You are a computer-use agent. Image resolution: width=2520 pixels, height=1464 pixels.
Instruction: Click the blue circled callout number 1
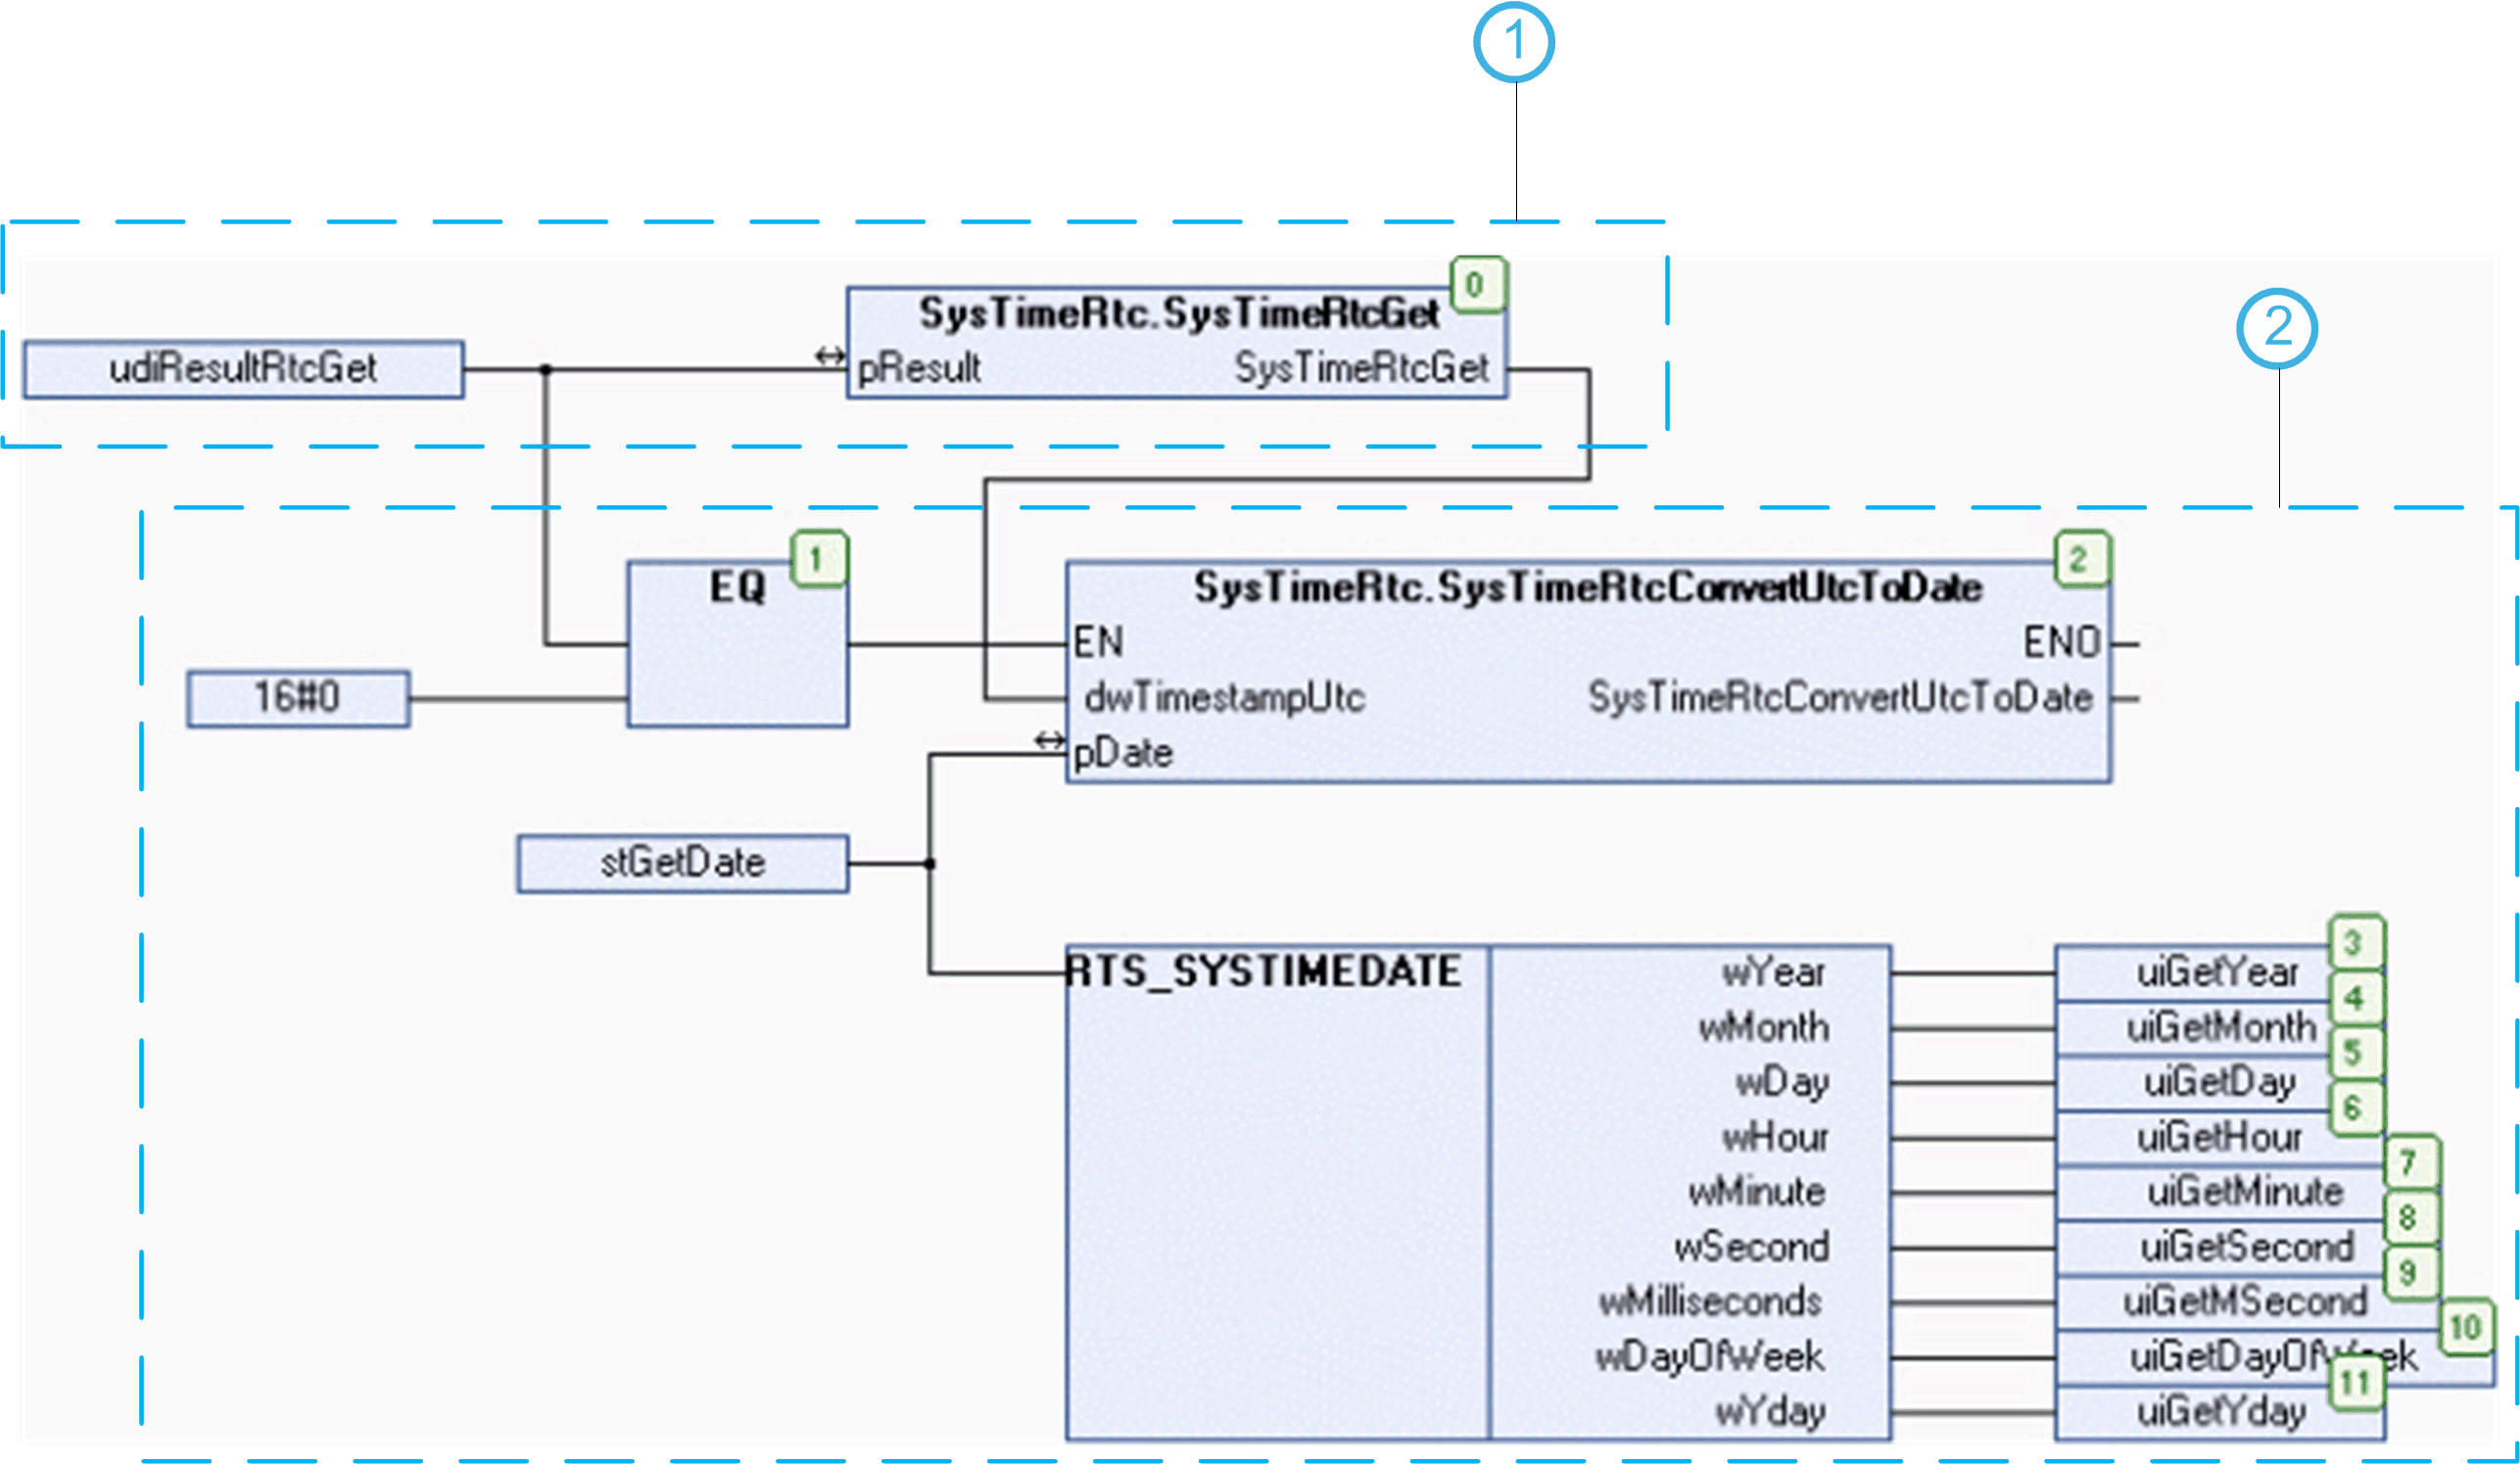coord(1513,42)
